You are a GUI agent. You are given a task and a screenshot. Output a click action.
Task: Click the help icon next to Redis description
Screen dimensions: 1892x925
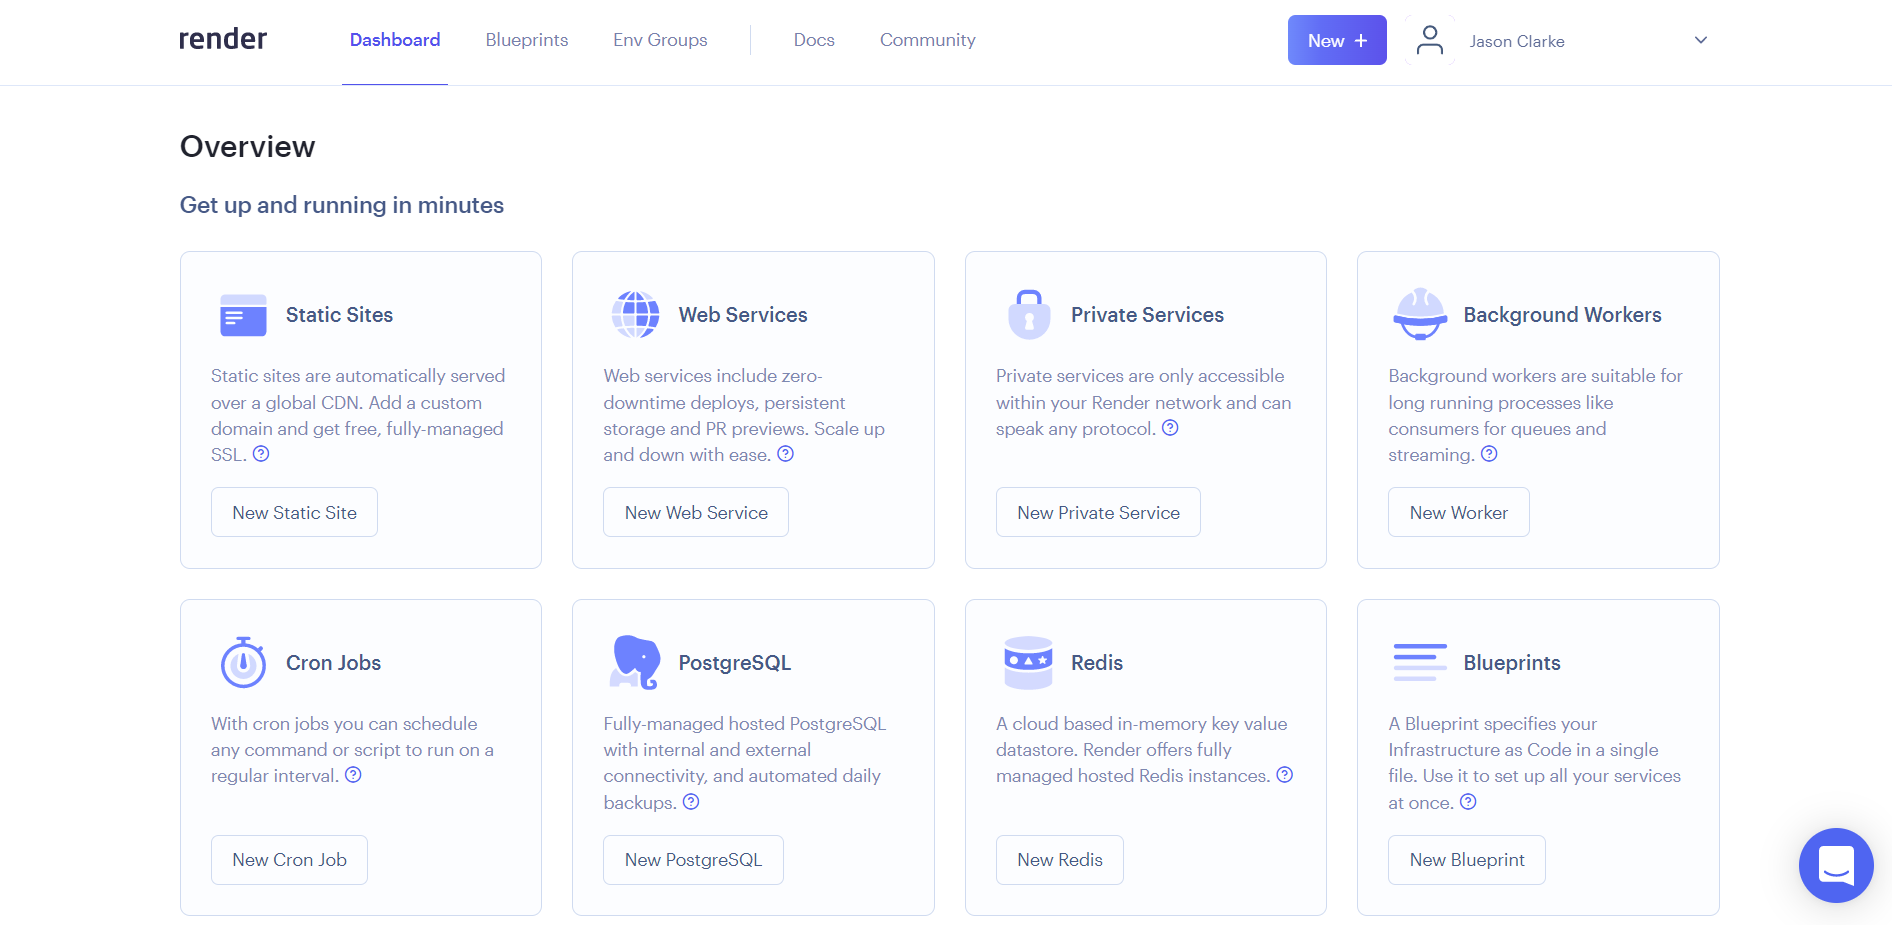tap(1285, 775)
